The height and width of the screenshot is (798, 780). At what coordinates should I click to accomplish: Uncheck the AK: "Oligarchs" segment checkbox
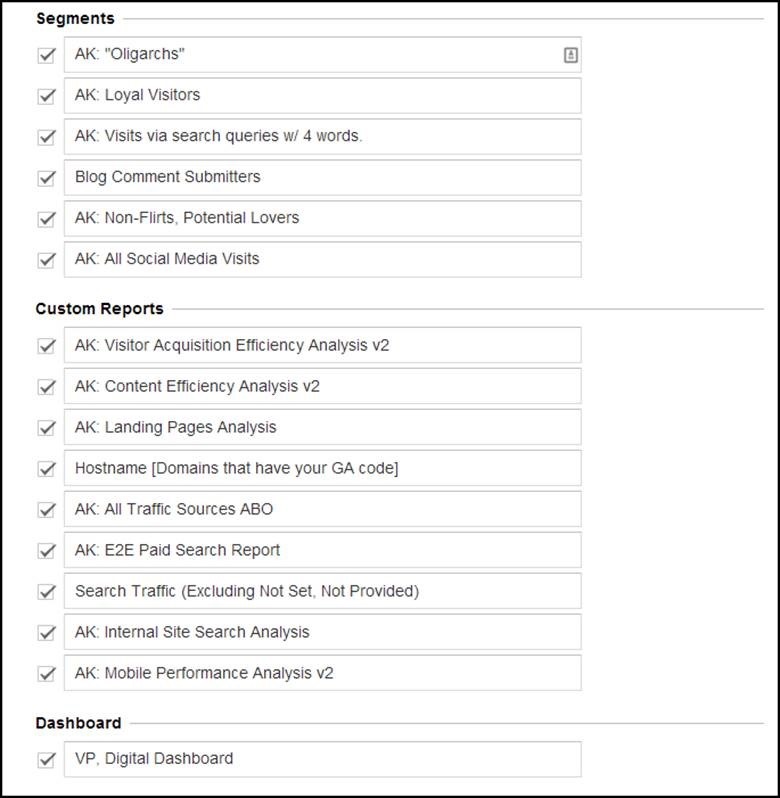point(46,56)
